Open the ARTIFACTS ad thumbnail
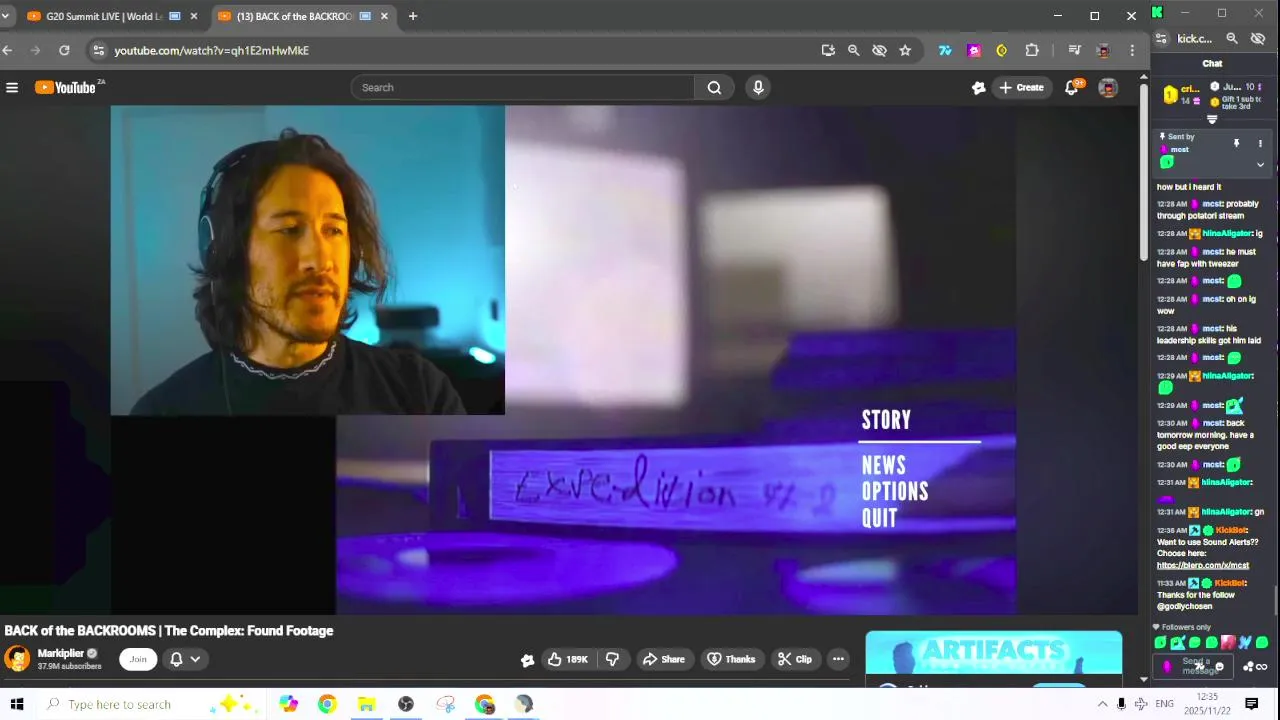Viewport: 1280px width, 720px height. tap(993, 653)
